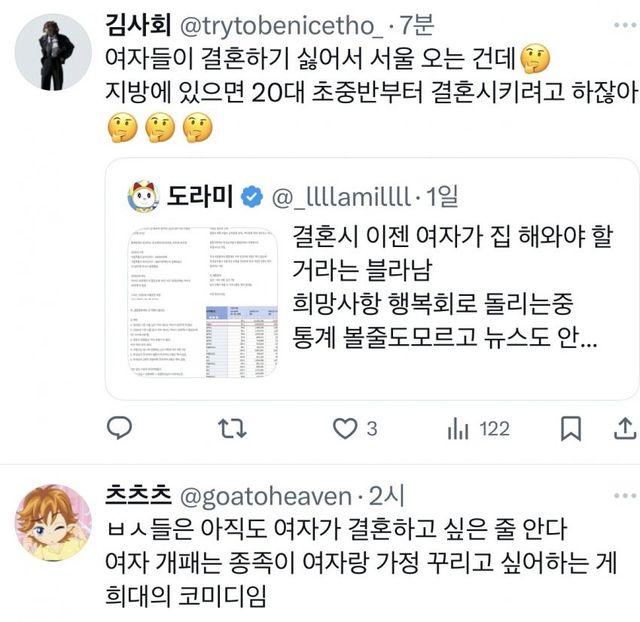This screenshot has height=622, width=640.
Task: Click the 7분 timestamp on first tweet
Action: pyautogui.click(x=416, y=25)
